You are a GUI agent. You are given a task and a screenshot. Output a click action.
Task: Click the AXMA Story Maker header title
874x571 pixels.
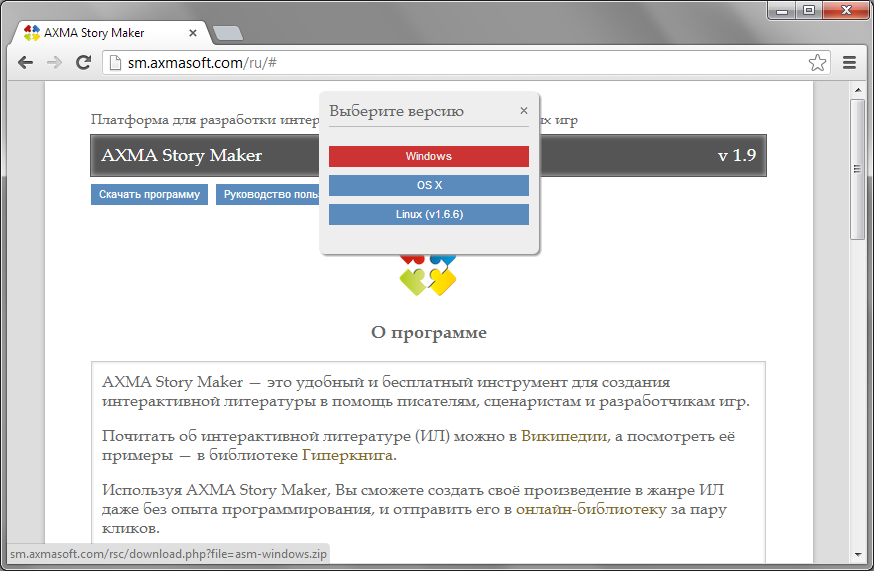tap(181, 155)
